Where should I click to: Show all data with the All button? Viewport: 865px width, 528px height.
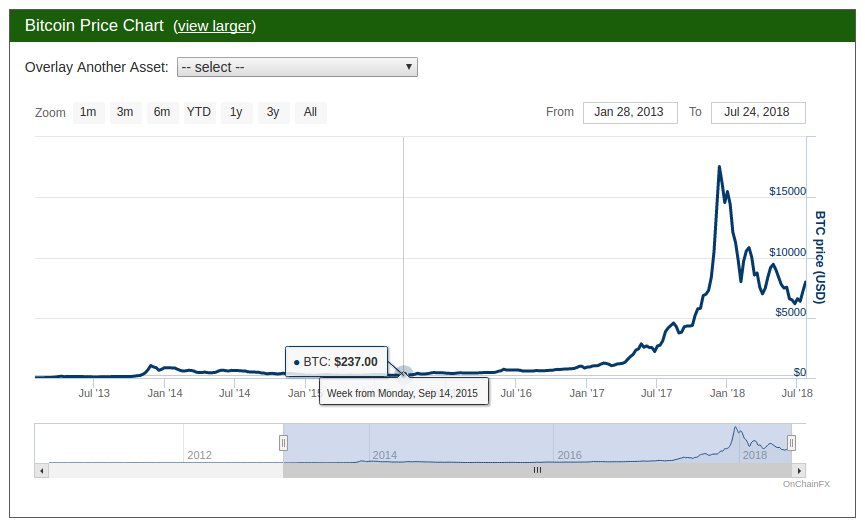click(x=310, y=112)
